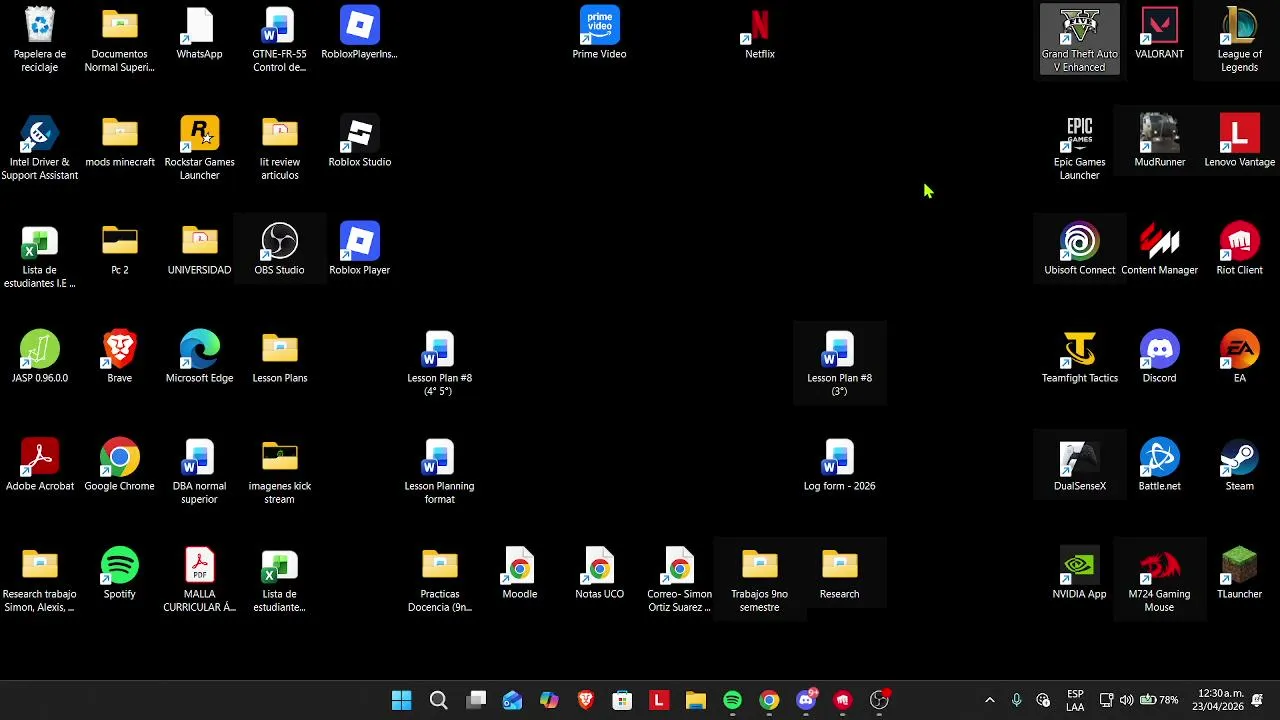The image size is (1280, 720).
Task: Open NVIDIA App desktop shortcut
Action: pyautogui.click(x=1080, y=574)
